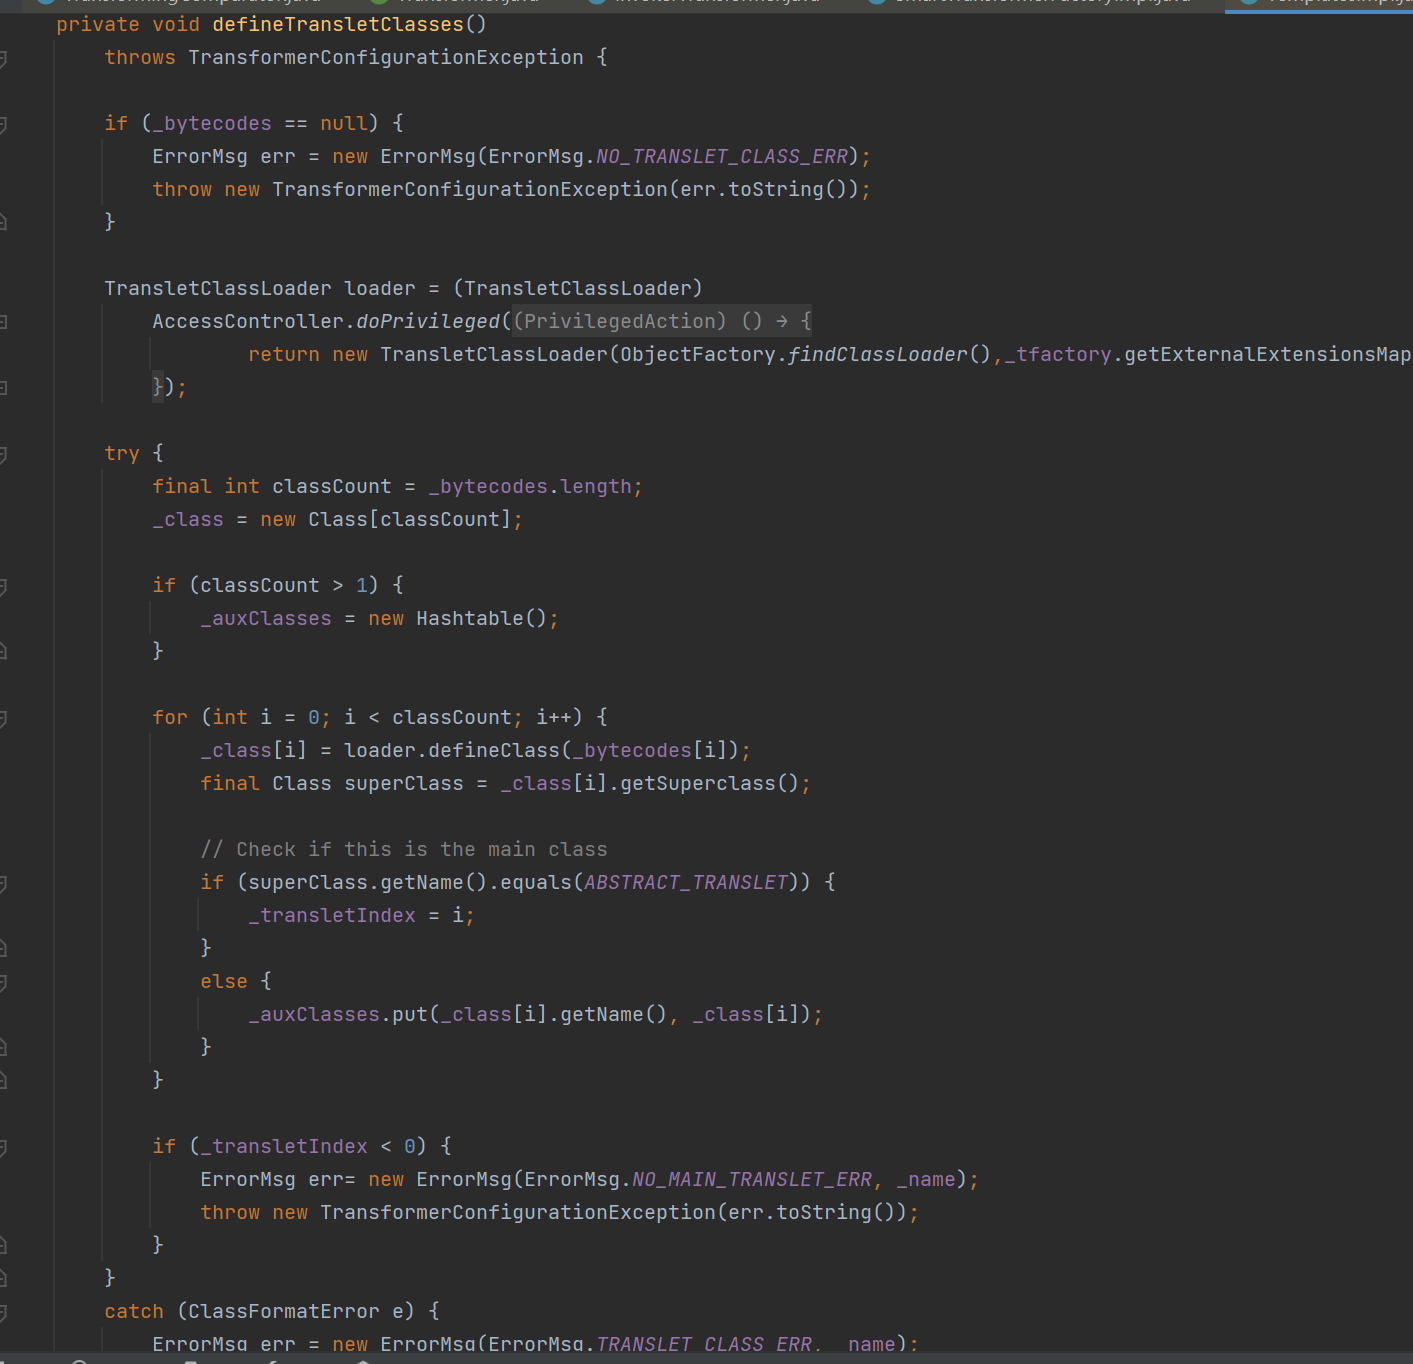This screenshot has width=1413, height=1364.
Task: Click the loader.defineClass call
Action: pos(452,750)
